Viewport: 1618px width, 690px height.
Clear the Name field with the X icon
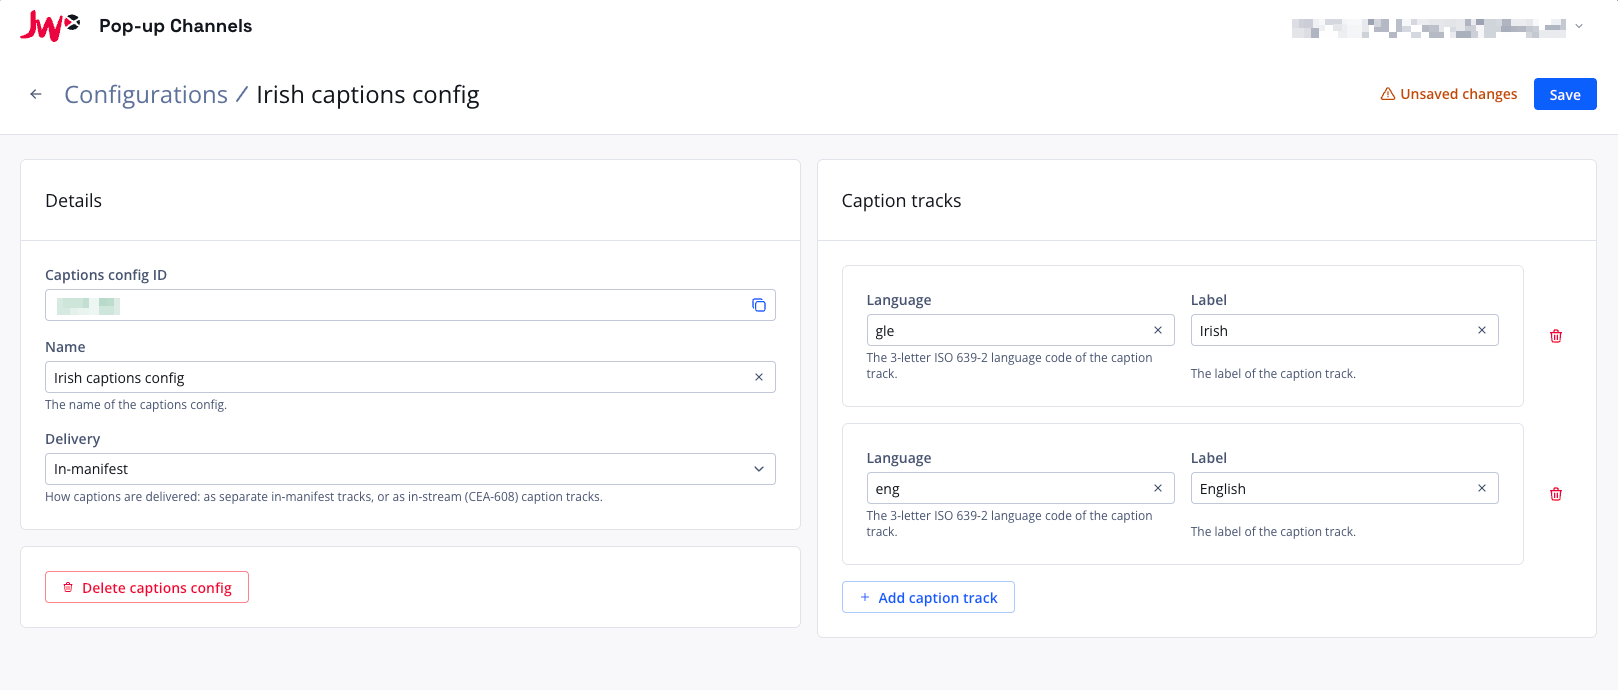tap(759, 377)
